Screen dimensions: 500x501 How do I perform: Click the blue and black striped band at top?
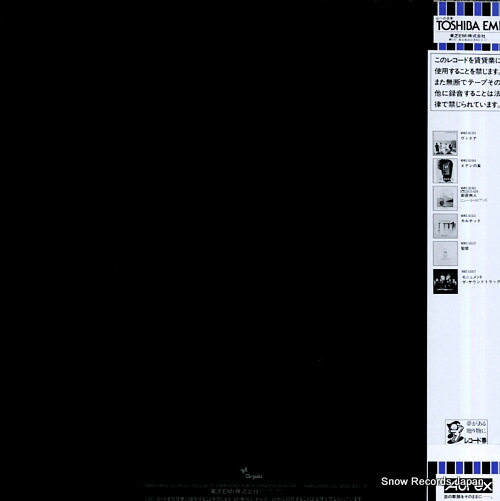(x=468, y=9)
